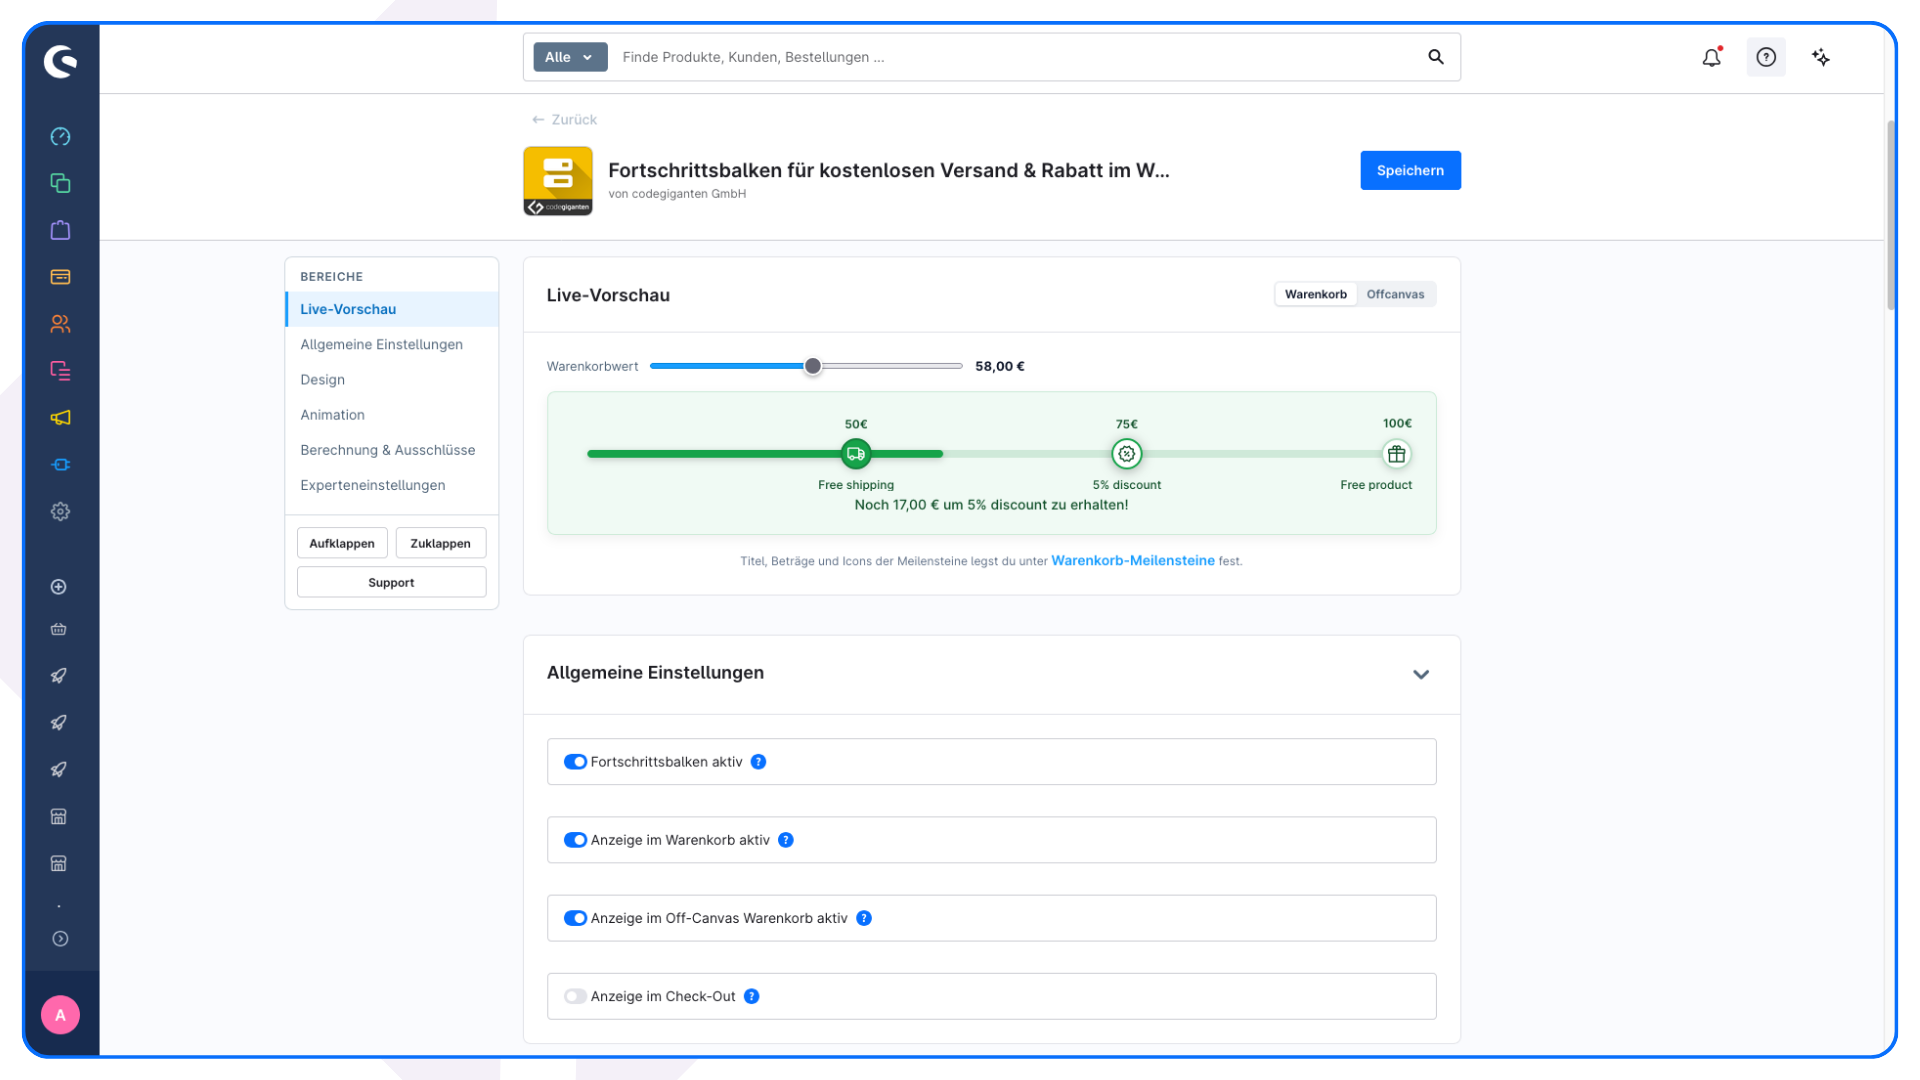The height and width of the screenshot is (1080, 1920).
Task: Toggle Anzeige im Off-Canvas Warenkorb aktiv
Action: coord(575,918)
